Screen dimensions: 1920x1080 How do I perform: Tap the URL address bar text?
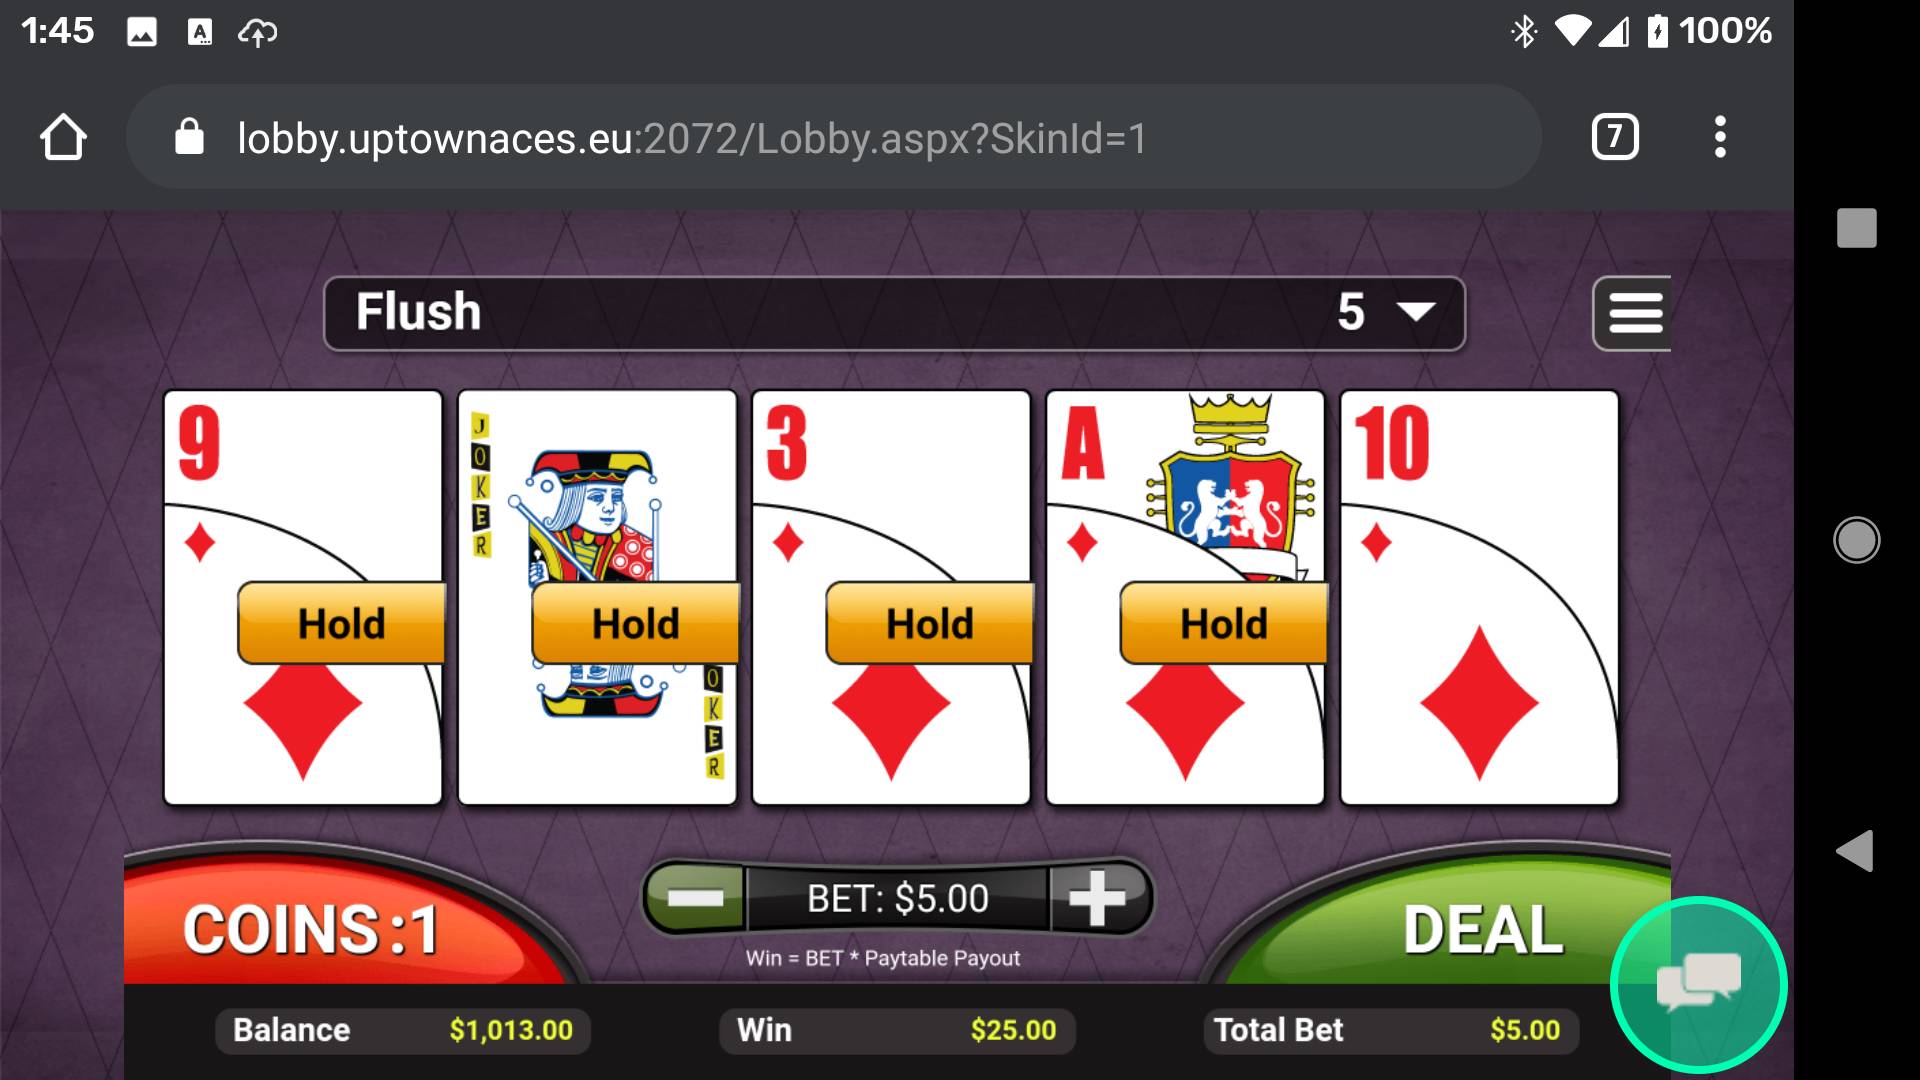click(x=692, y=138)
